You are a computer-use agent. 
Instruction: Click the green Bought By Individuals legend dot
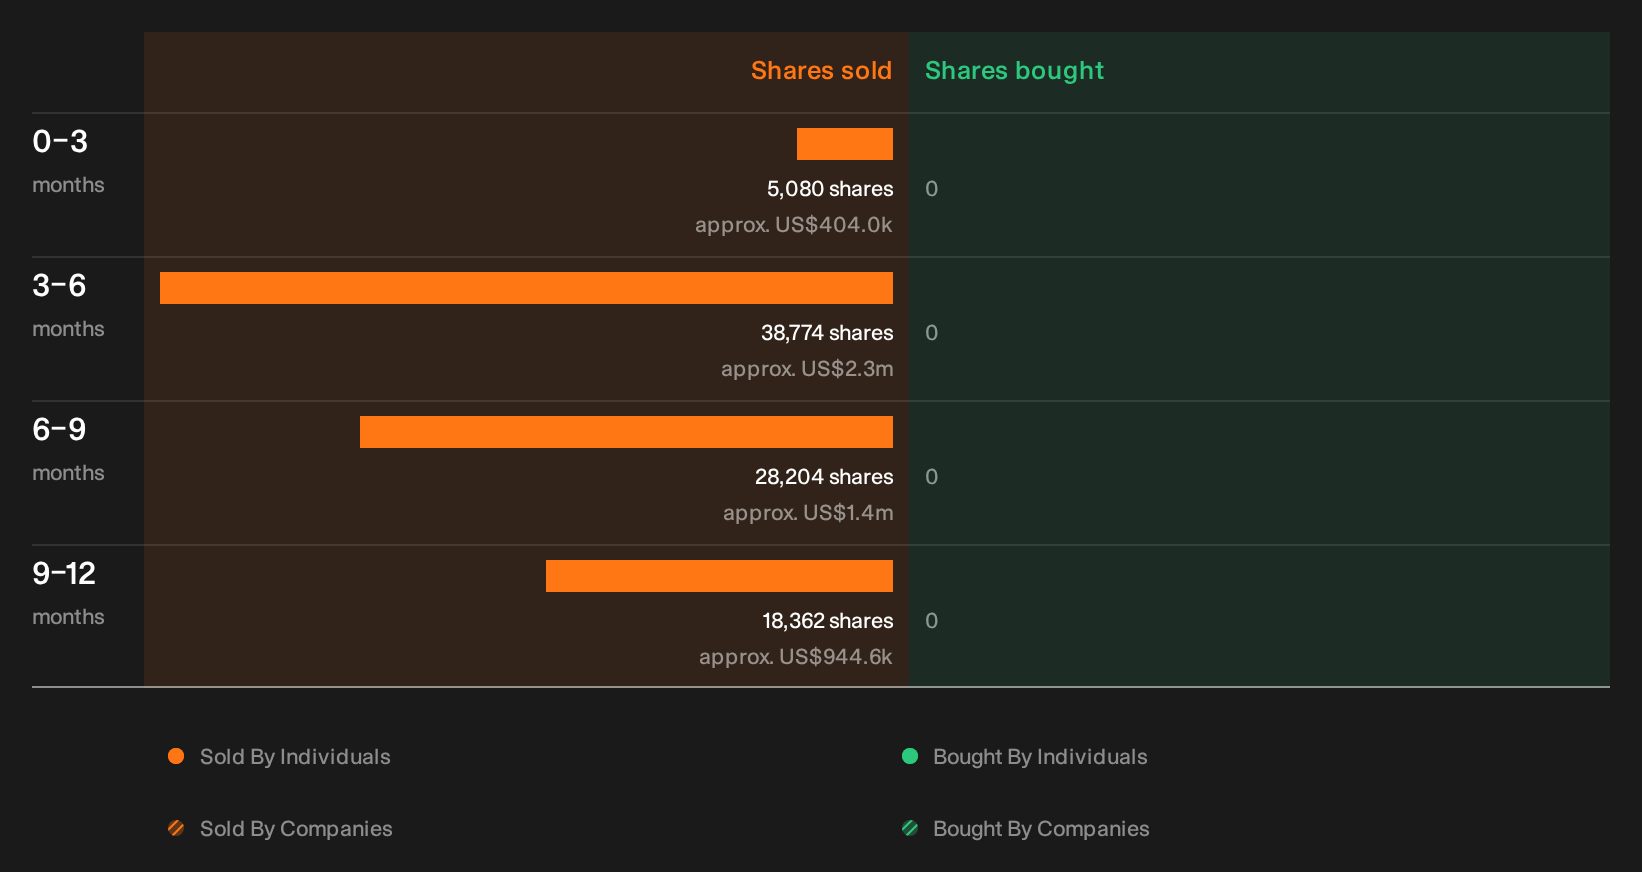click(910, 756)
